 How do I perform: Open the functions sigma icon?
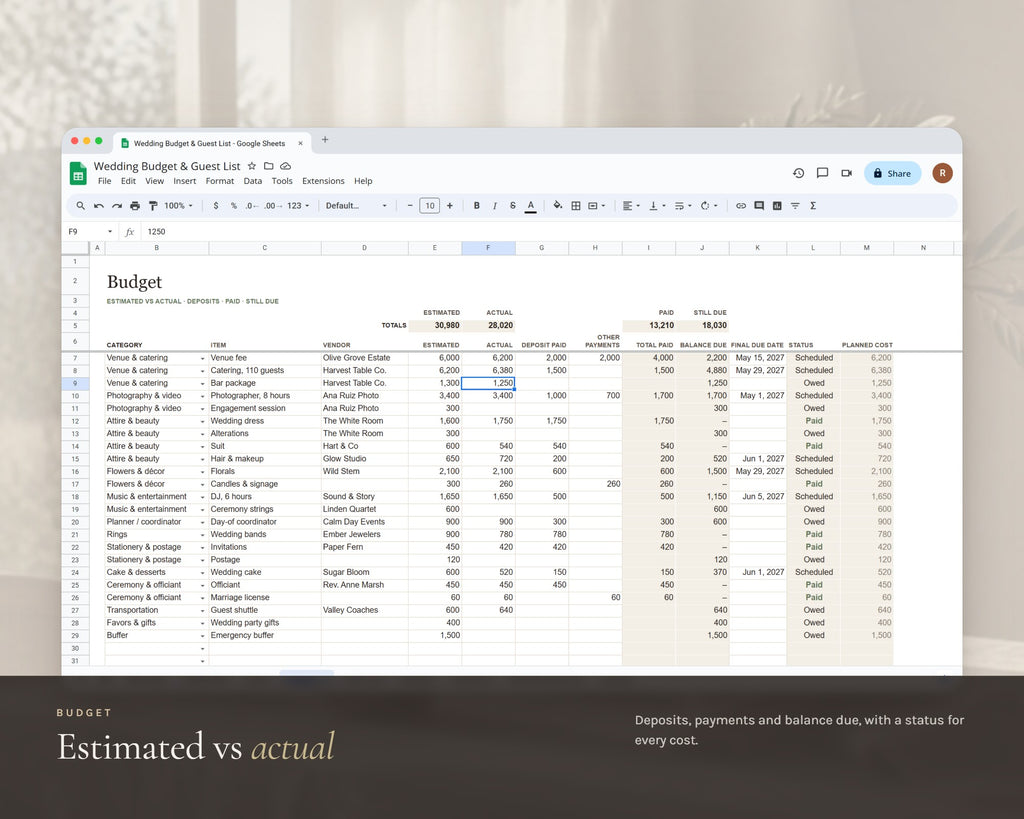(x=813, y=206)
